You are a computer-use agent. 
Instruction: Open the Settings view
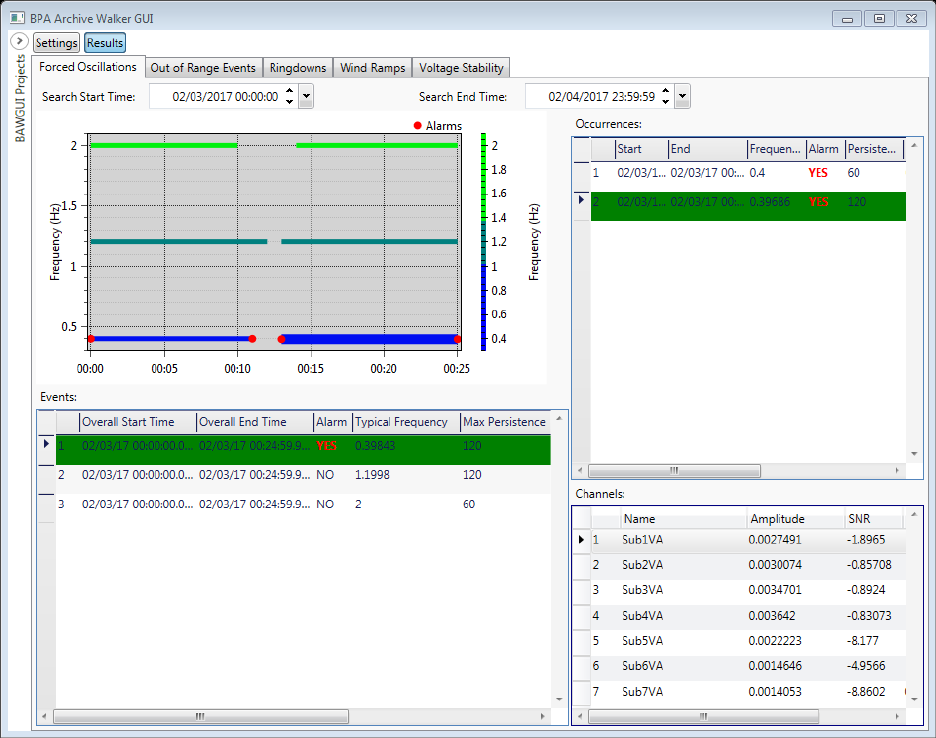[56, 43]
